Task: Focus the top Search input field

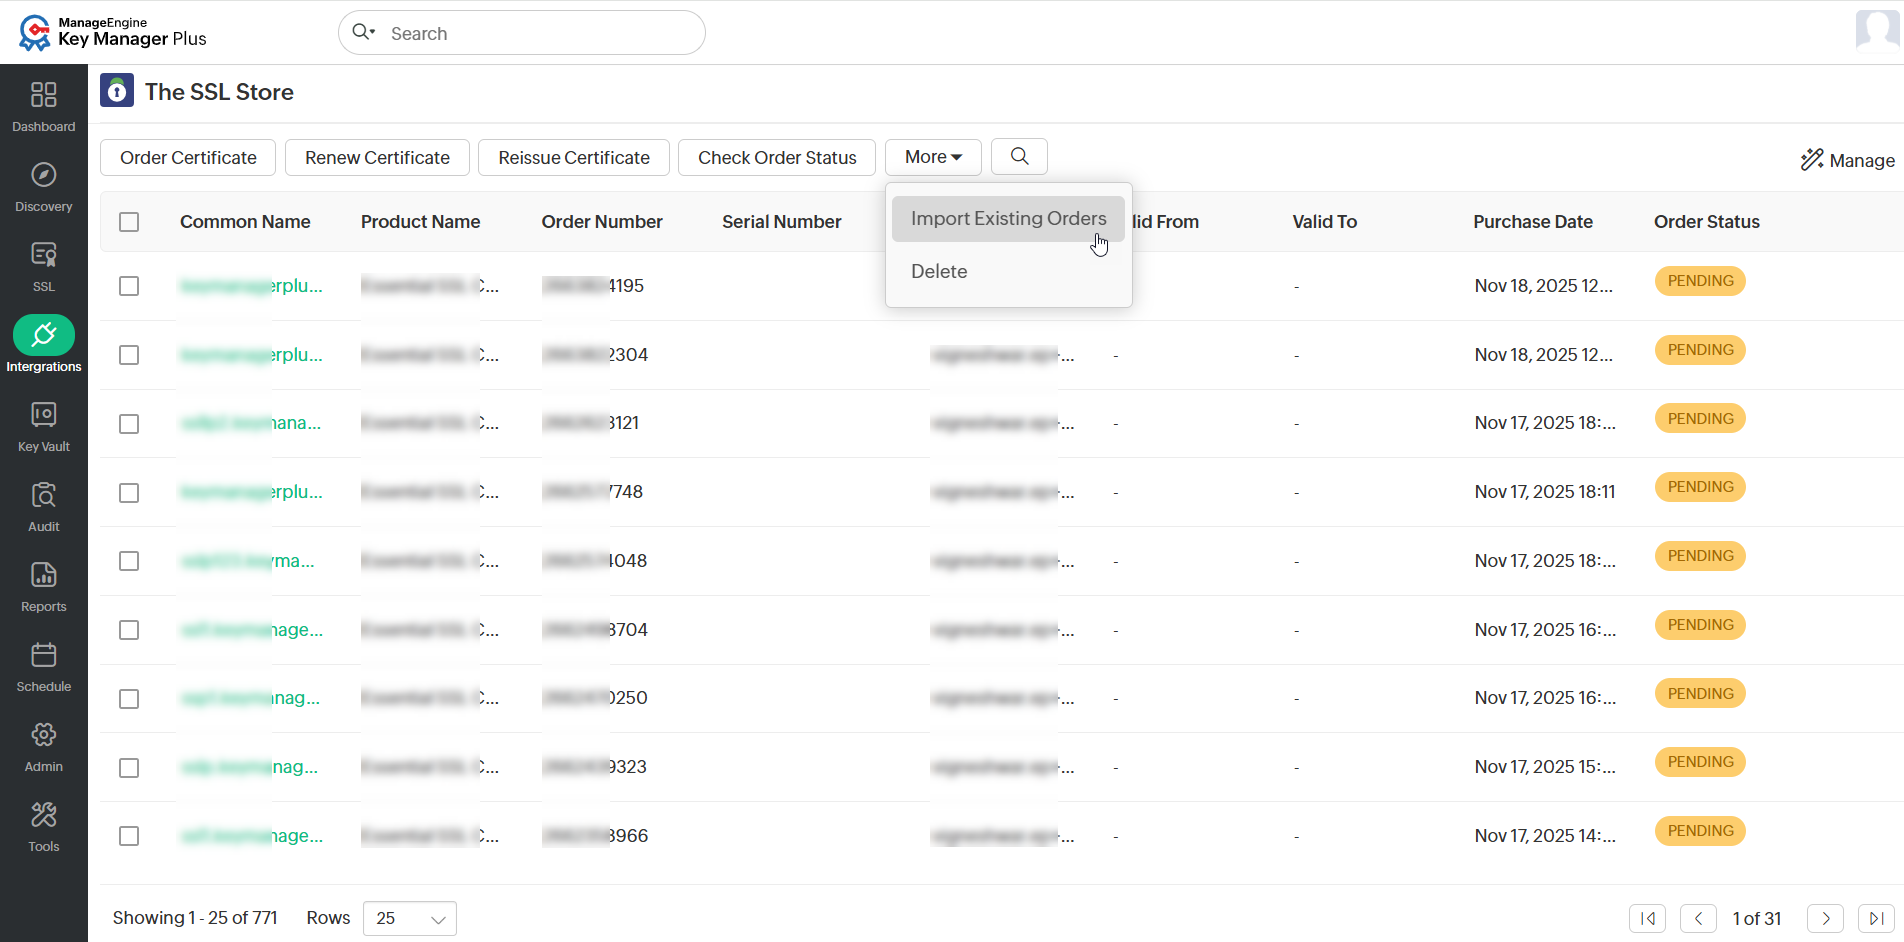Action: pos(522,33)
